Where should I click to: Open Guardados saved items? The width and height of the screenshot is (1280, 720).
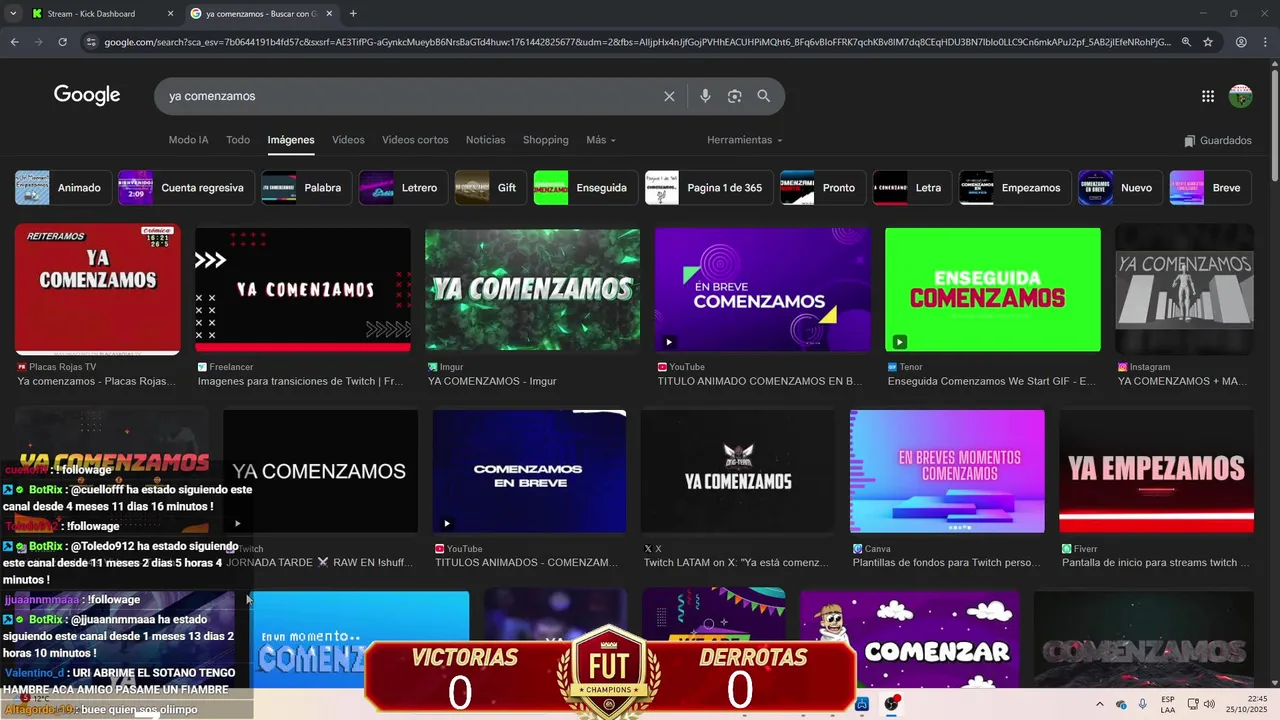click(1218, 141)
